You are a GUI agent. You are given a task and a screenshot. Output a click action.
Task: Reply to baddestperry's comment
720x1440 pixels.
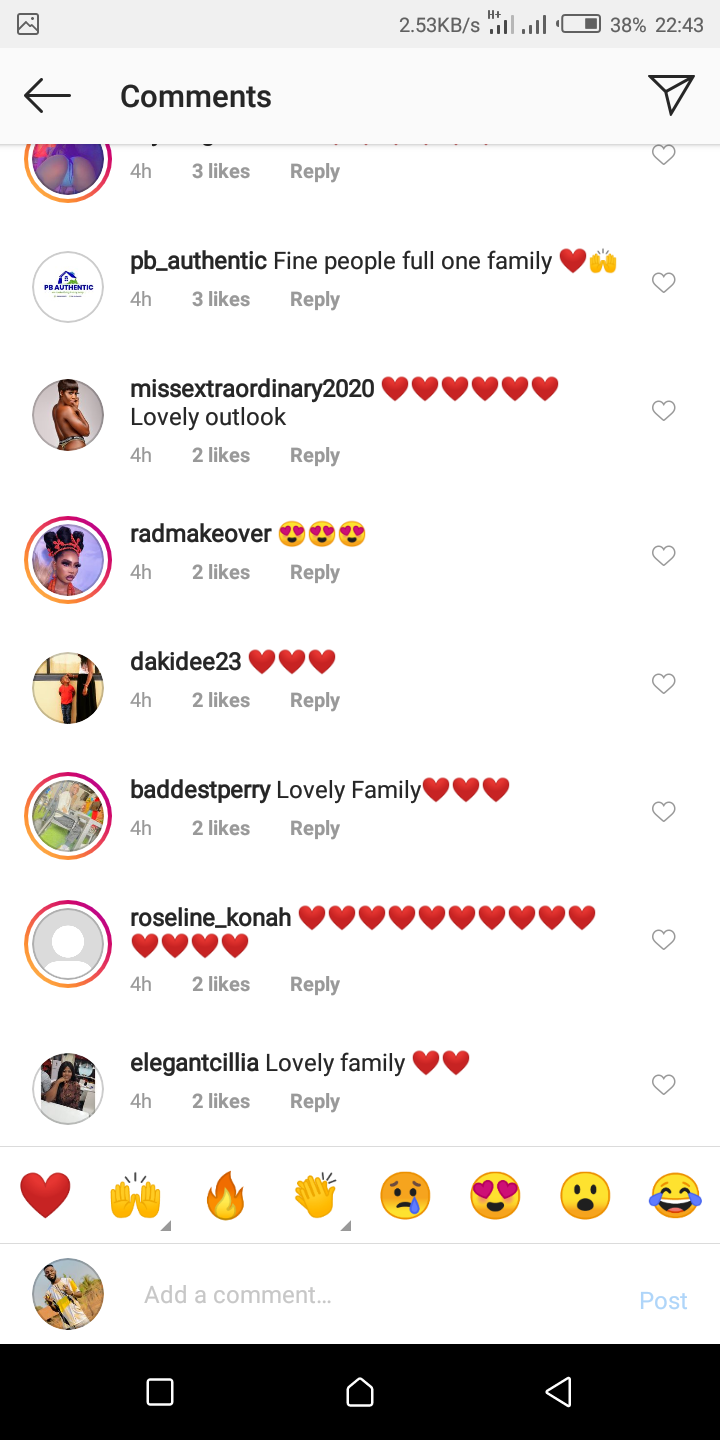pos(315,829)
